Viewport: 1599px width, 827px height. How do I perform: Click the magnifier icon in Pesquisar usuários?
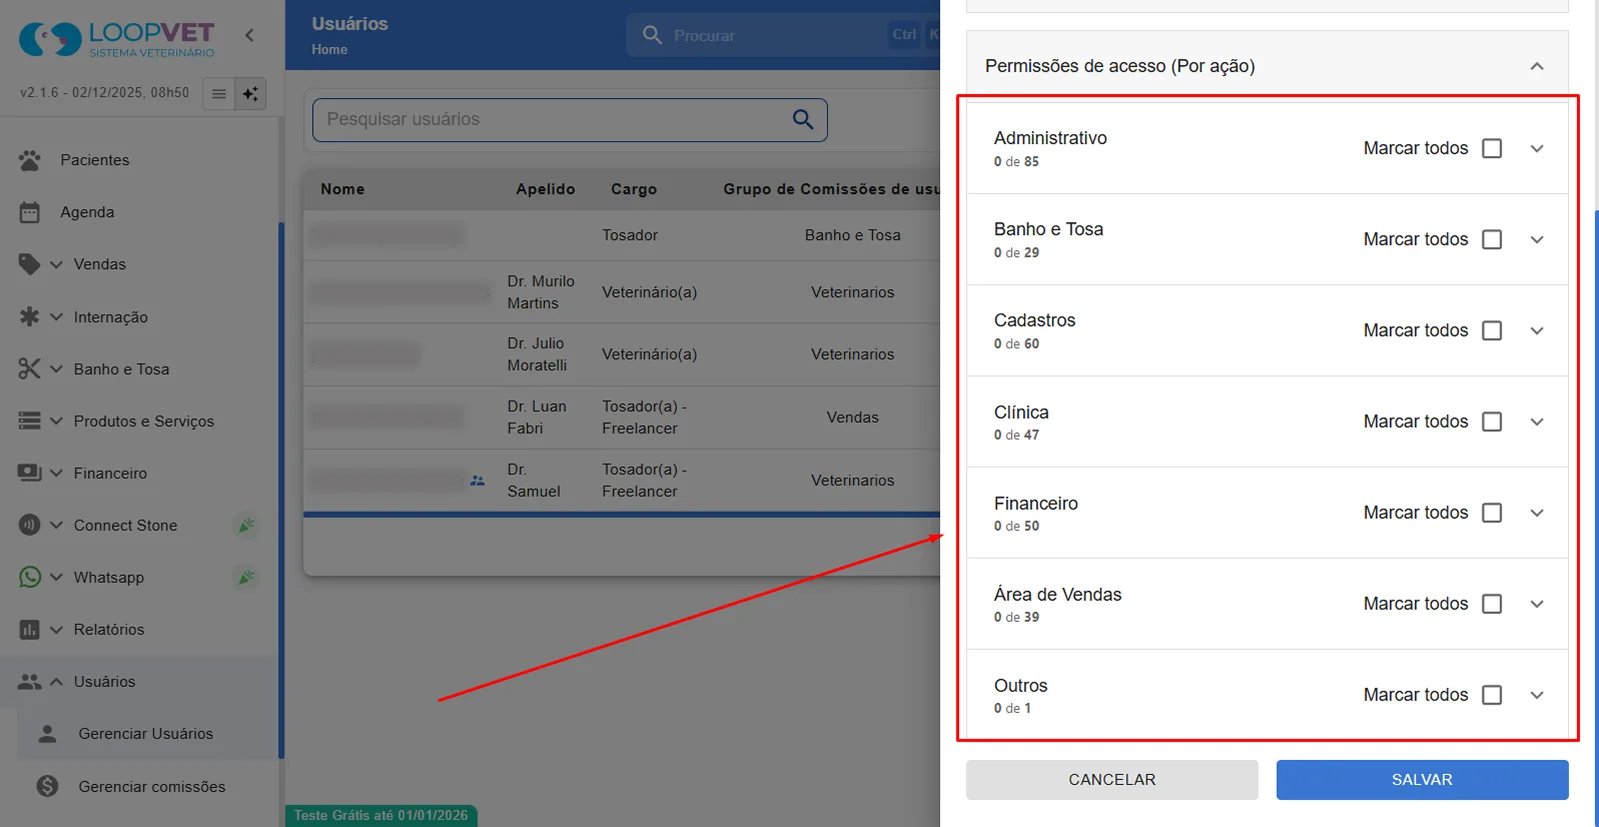[803, 120]
